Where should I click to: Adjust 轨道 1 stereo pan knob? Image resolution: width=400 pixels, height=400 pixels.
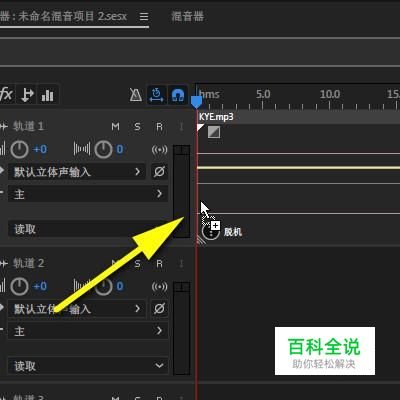point(103,149)
